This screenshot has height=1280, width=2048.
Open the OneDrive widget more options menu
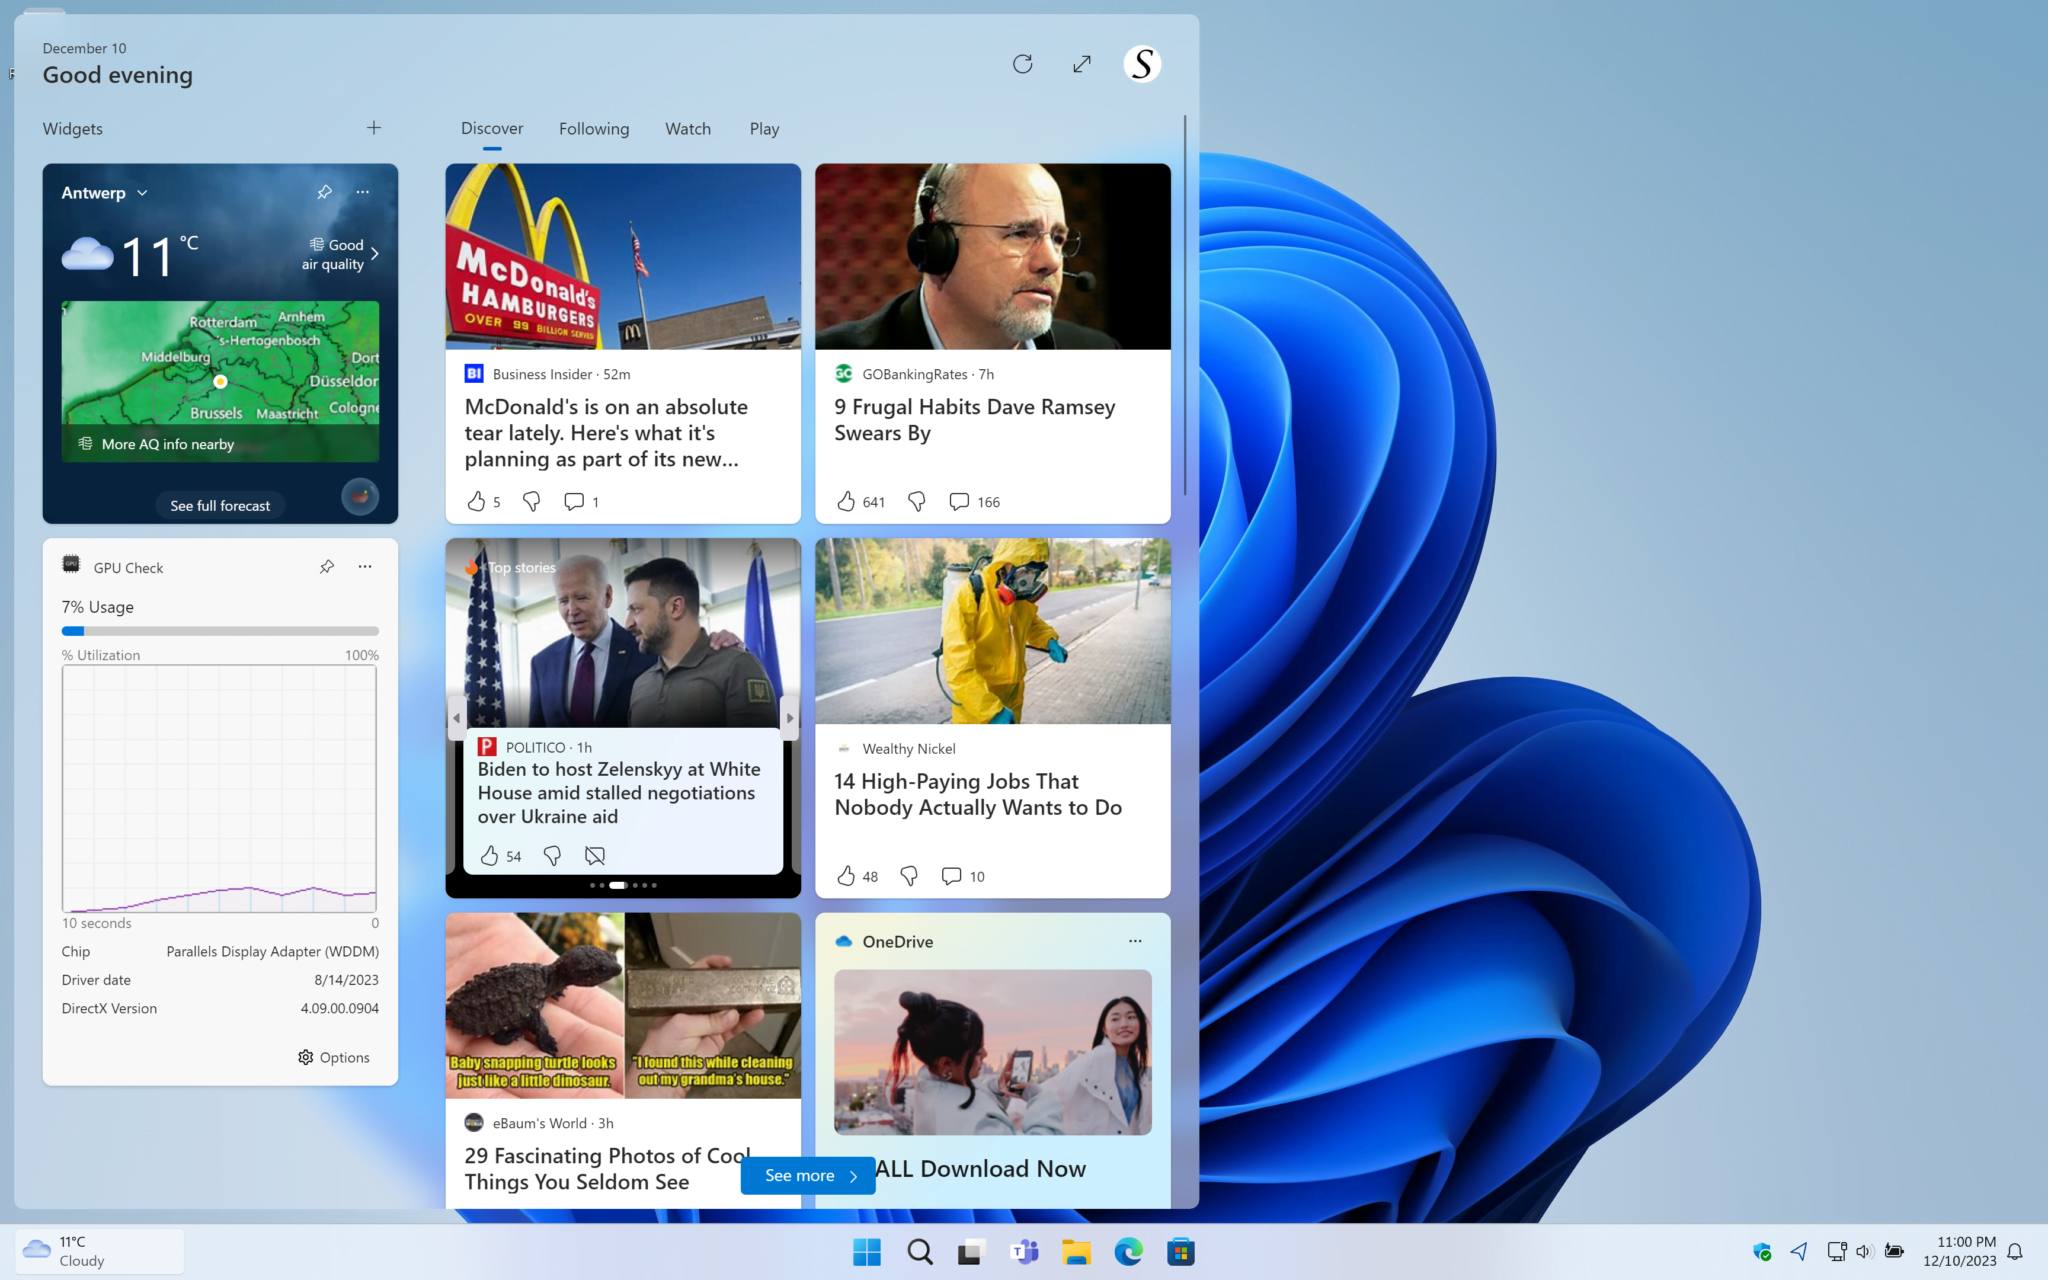point(1135,941)
